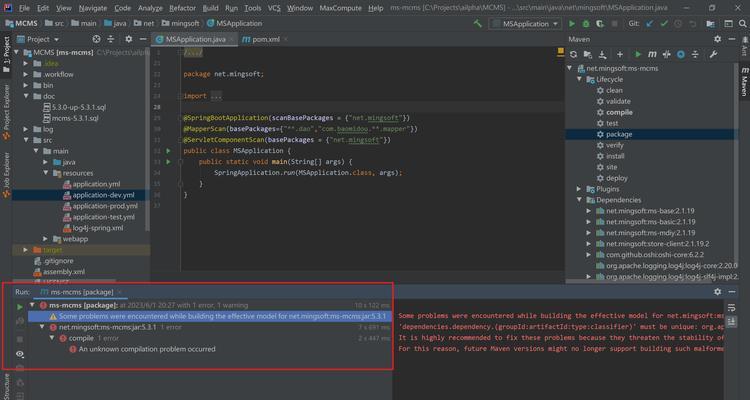Screen dimensions: 750x400
Task: Run Maven build green play icon
Action: click(x=638, y=55)
